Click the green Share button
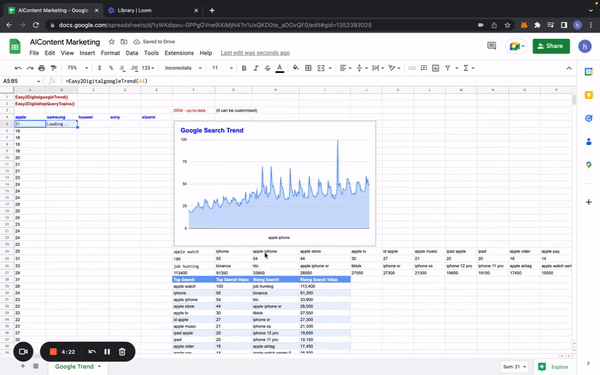600x375 pixels. click(551, 46)
